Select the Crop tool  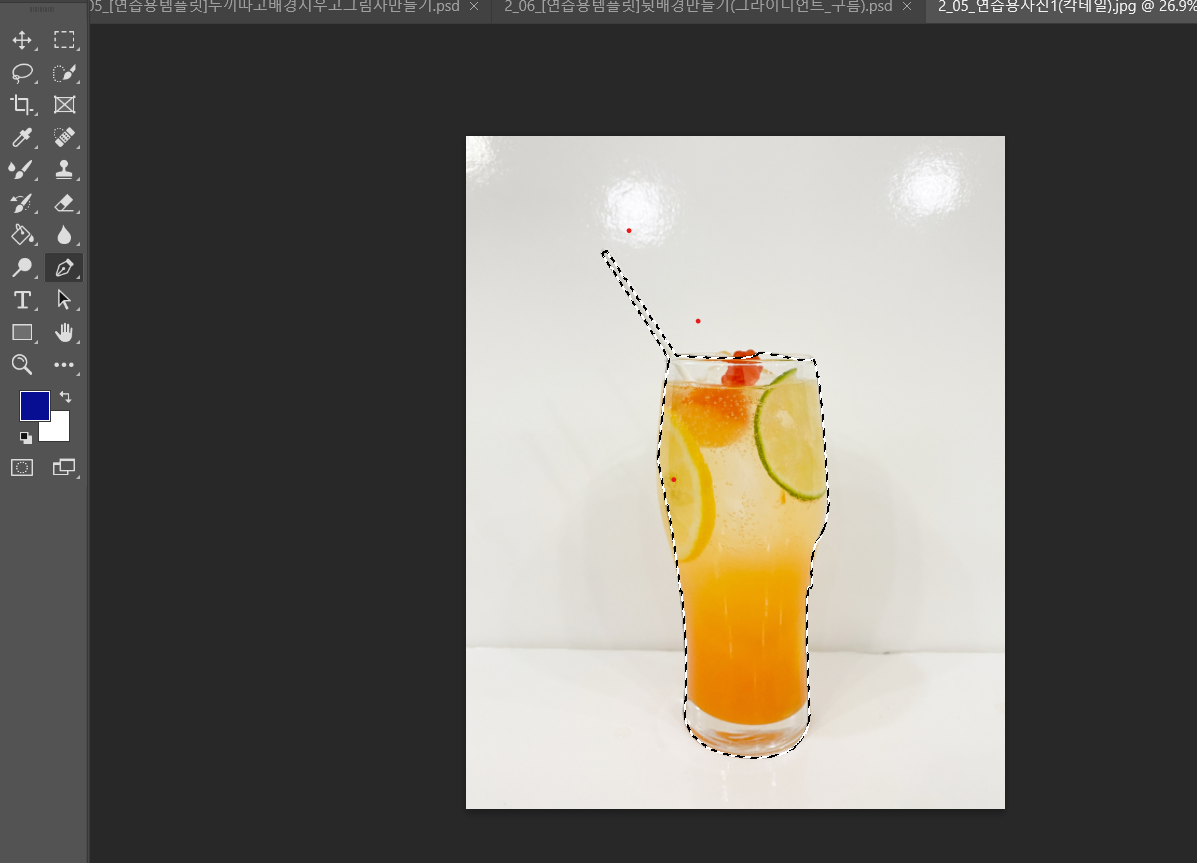point(22,105)
